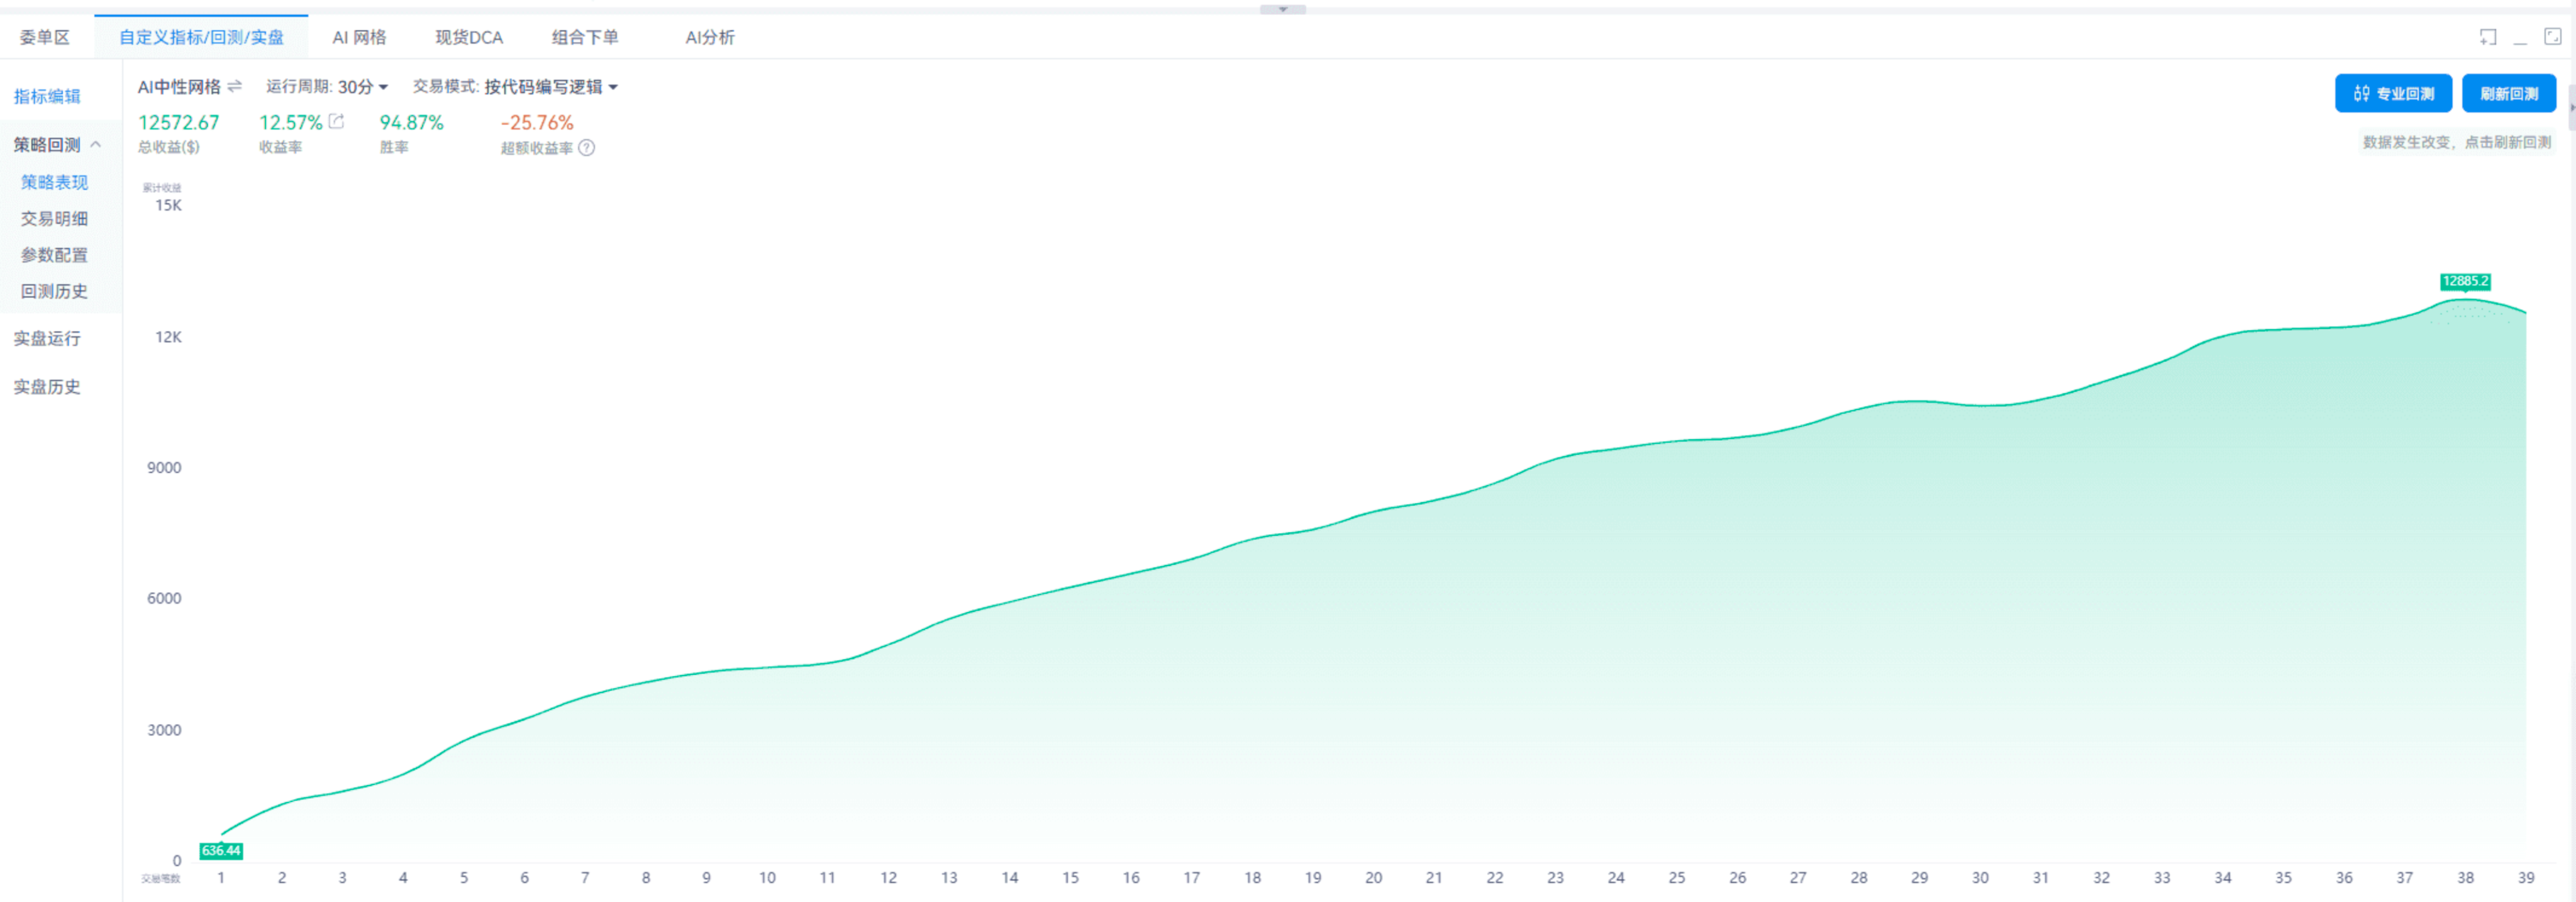Open 参数配置 in the sidebar
Image resolution: width=2576 pixels, height=902 pixels.
coord(54,255)
